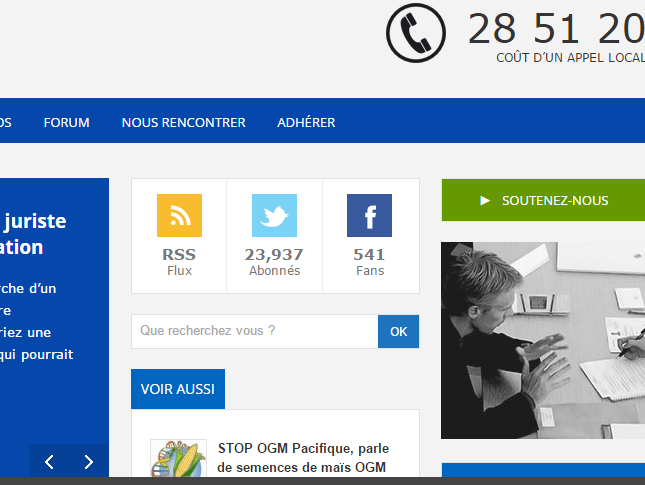
Task: Click the 28 51 20 phone number
Action: point(555,28)
